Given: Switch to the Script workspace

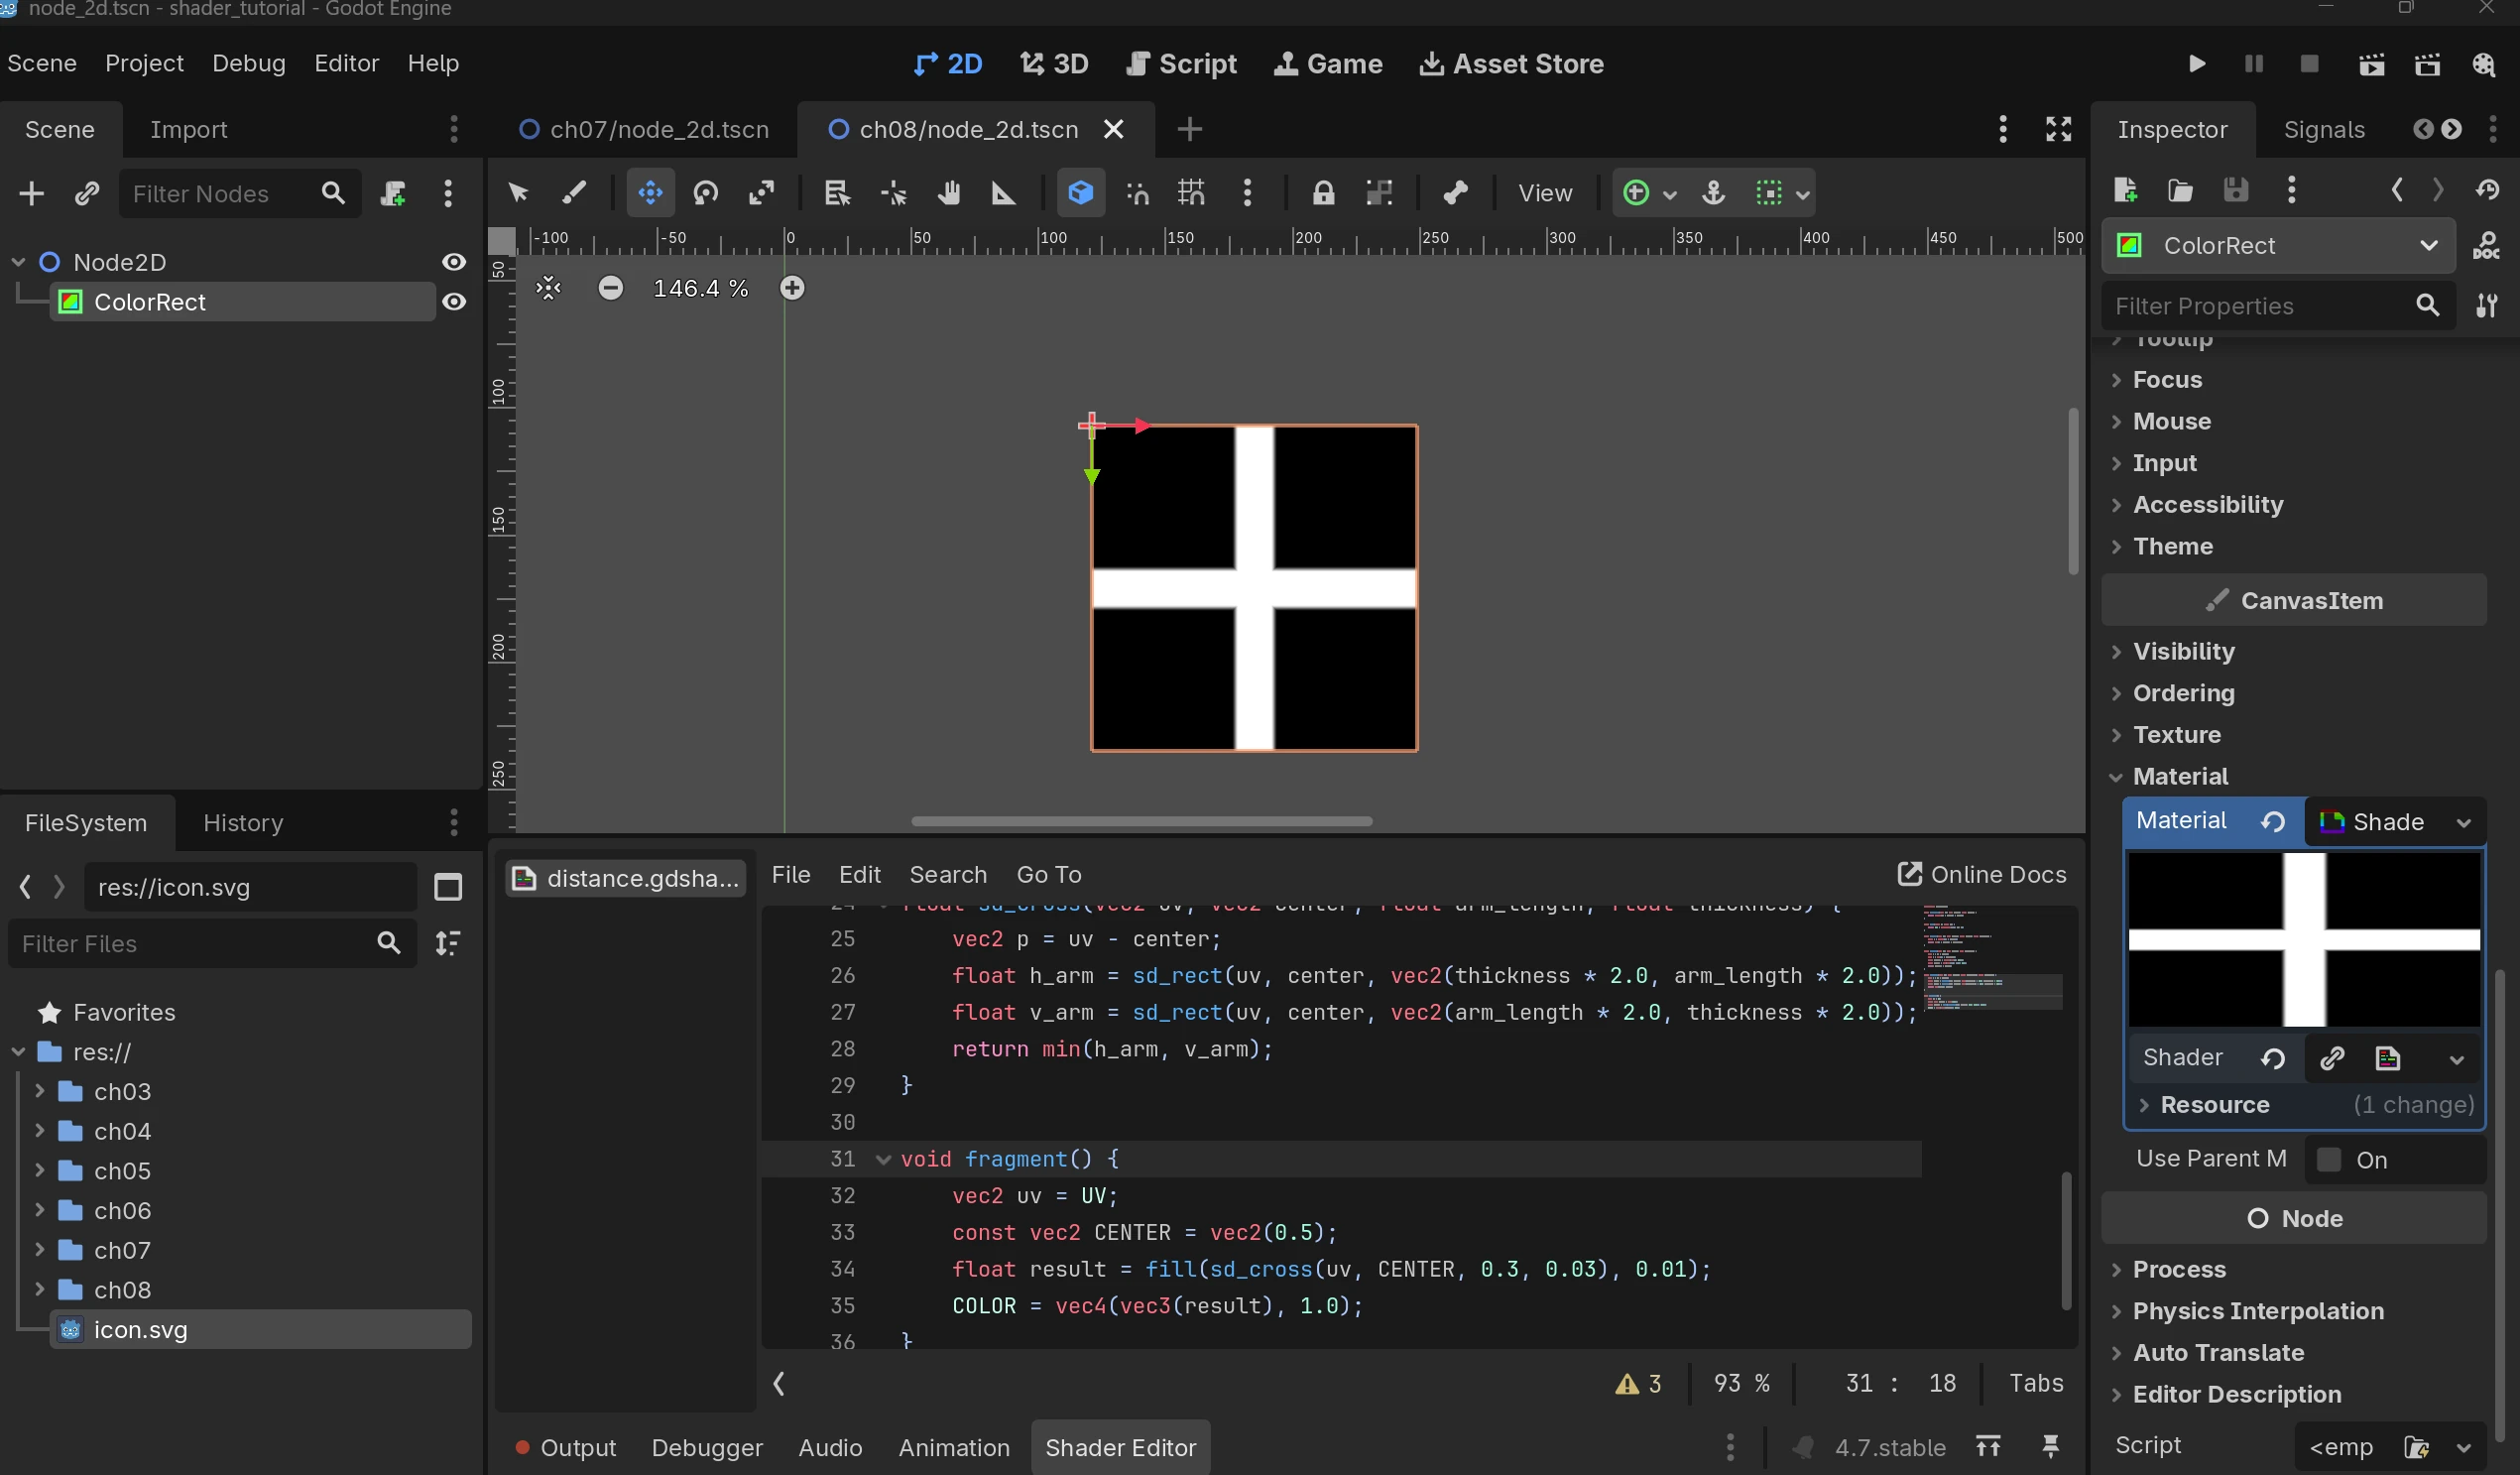Looking at the screenshot, I should 1182,64.
